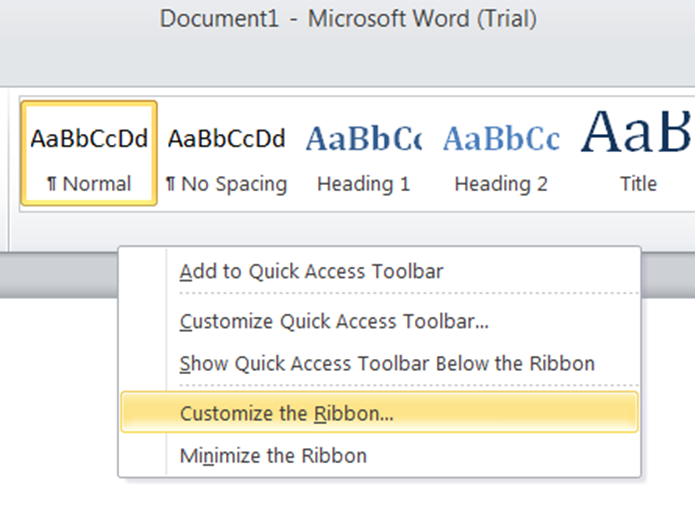
Task: Click the large AaB Title preview text
Action: pyautogui.click(x=636, y=132)
